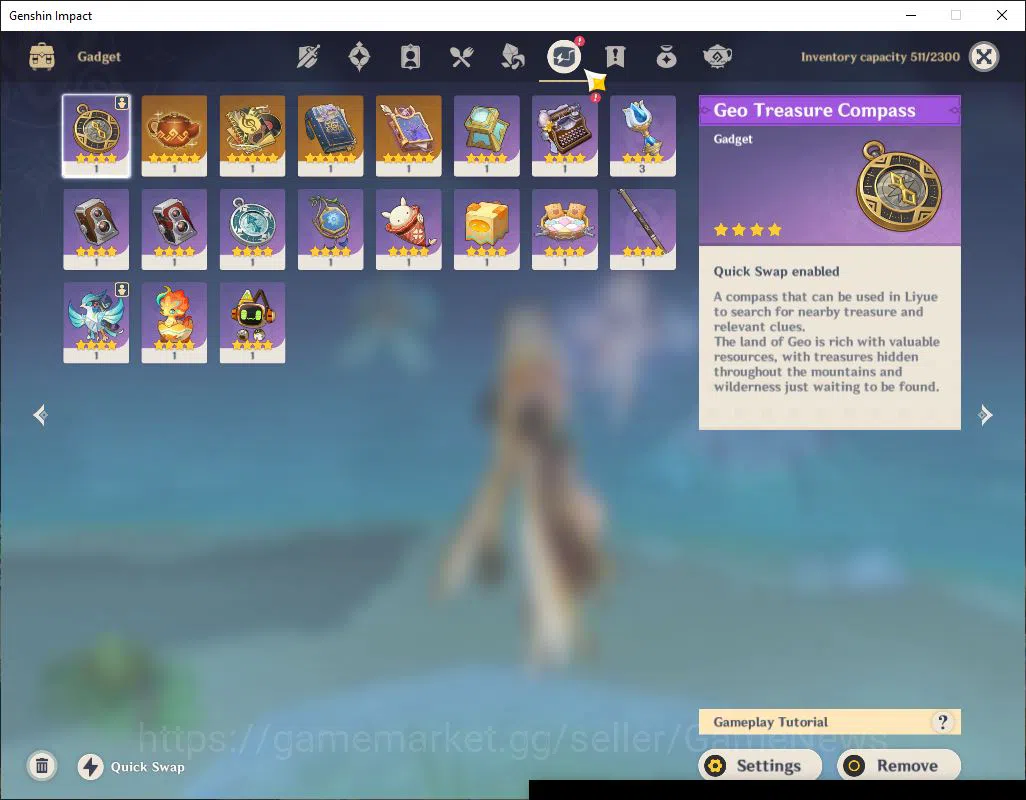Image resolution: width=1026 pixels, height=800 pixels.
Task: Click the 'Gadget' heading beside backpack icon
Action: point(99,56)
